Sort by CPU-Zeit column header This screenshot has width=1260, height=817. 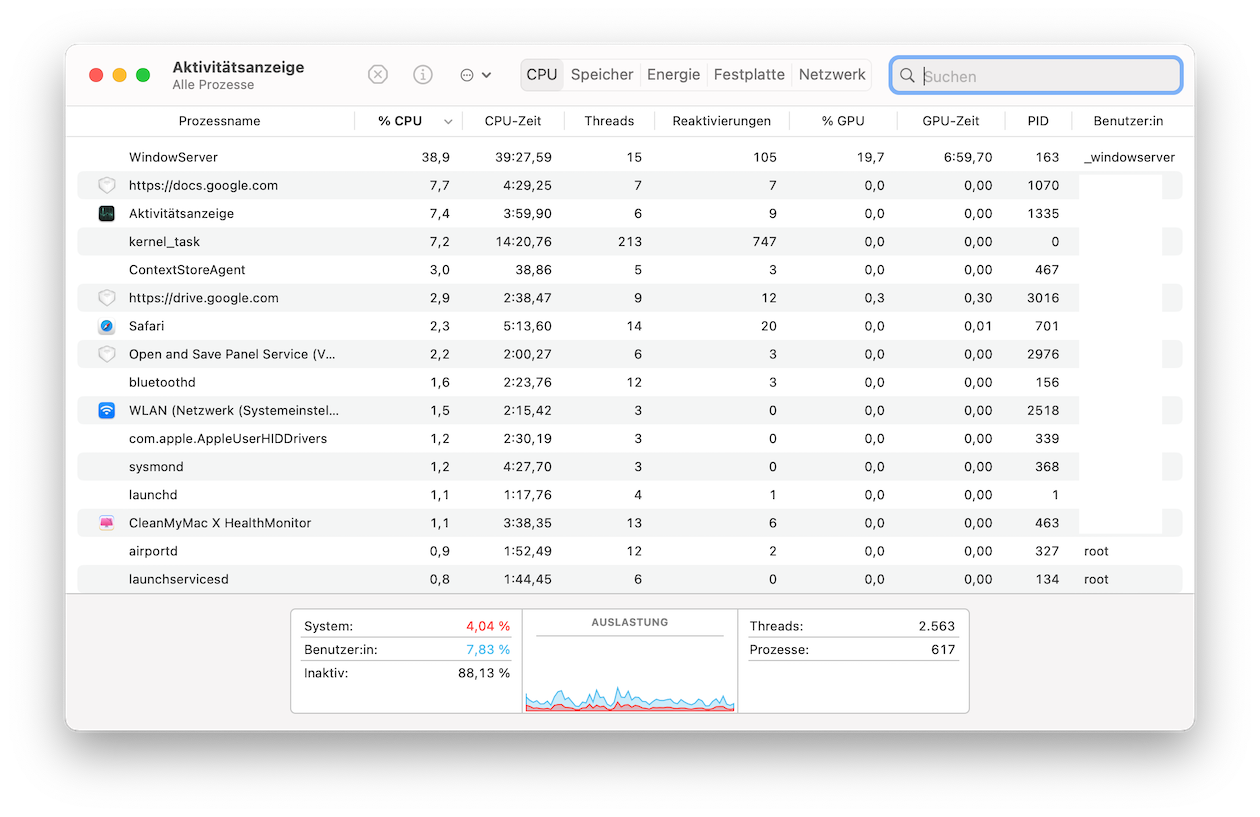click(x=513, y=121)
